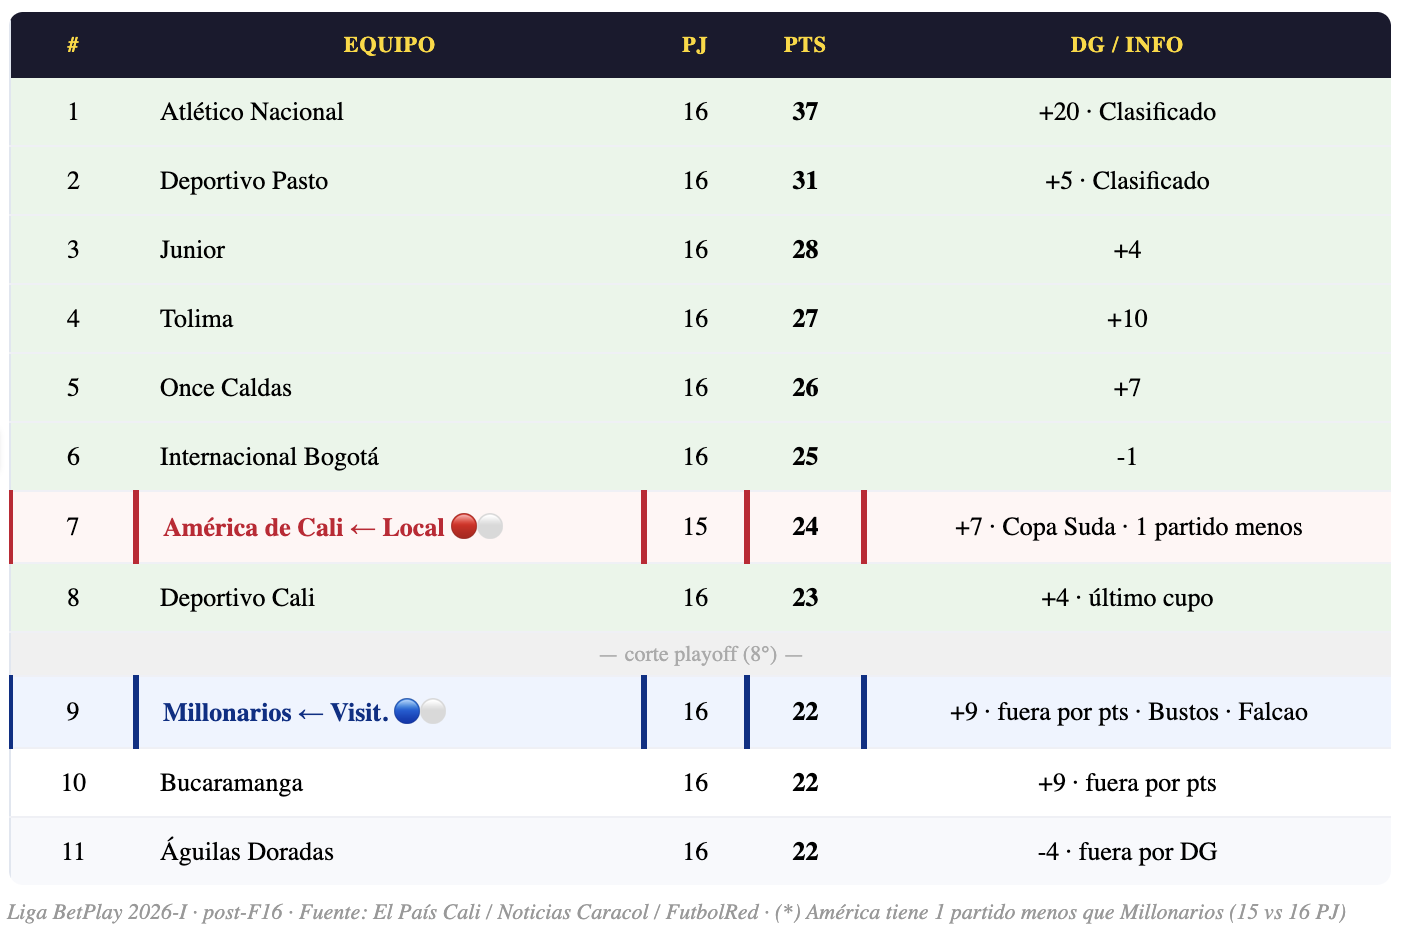The height and width of the screenshot is (944, 1408).
Task: Select the EQUIPO column header
Action: pos(389,45)
